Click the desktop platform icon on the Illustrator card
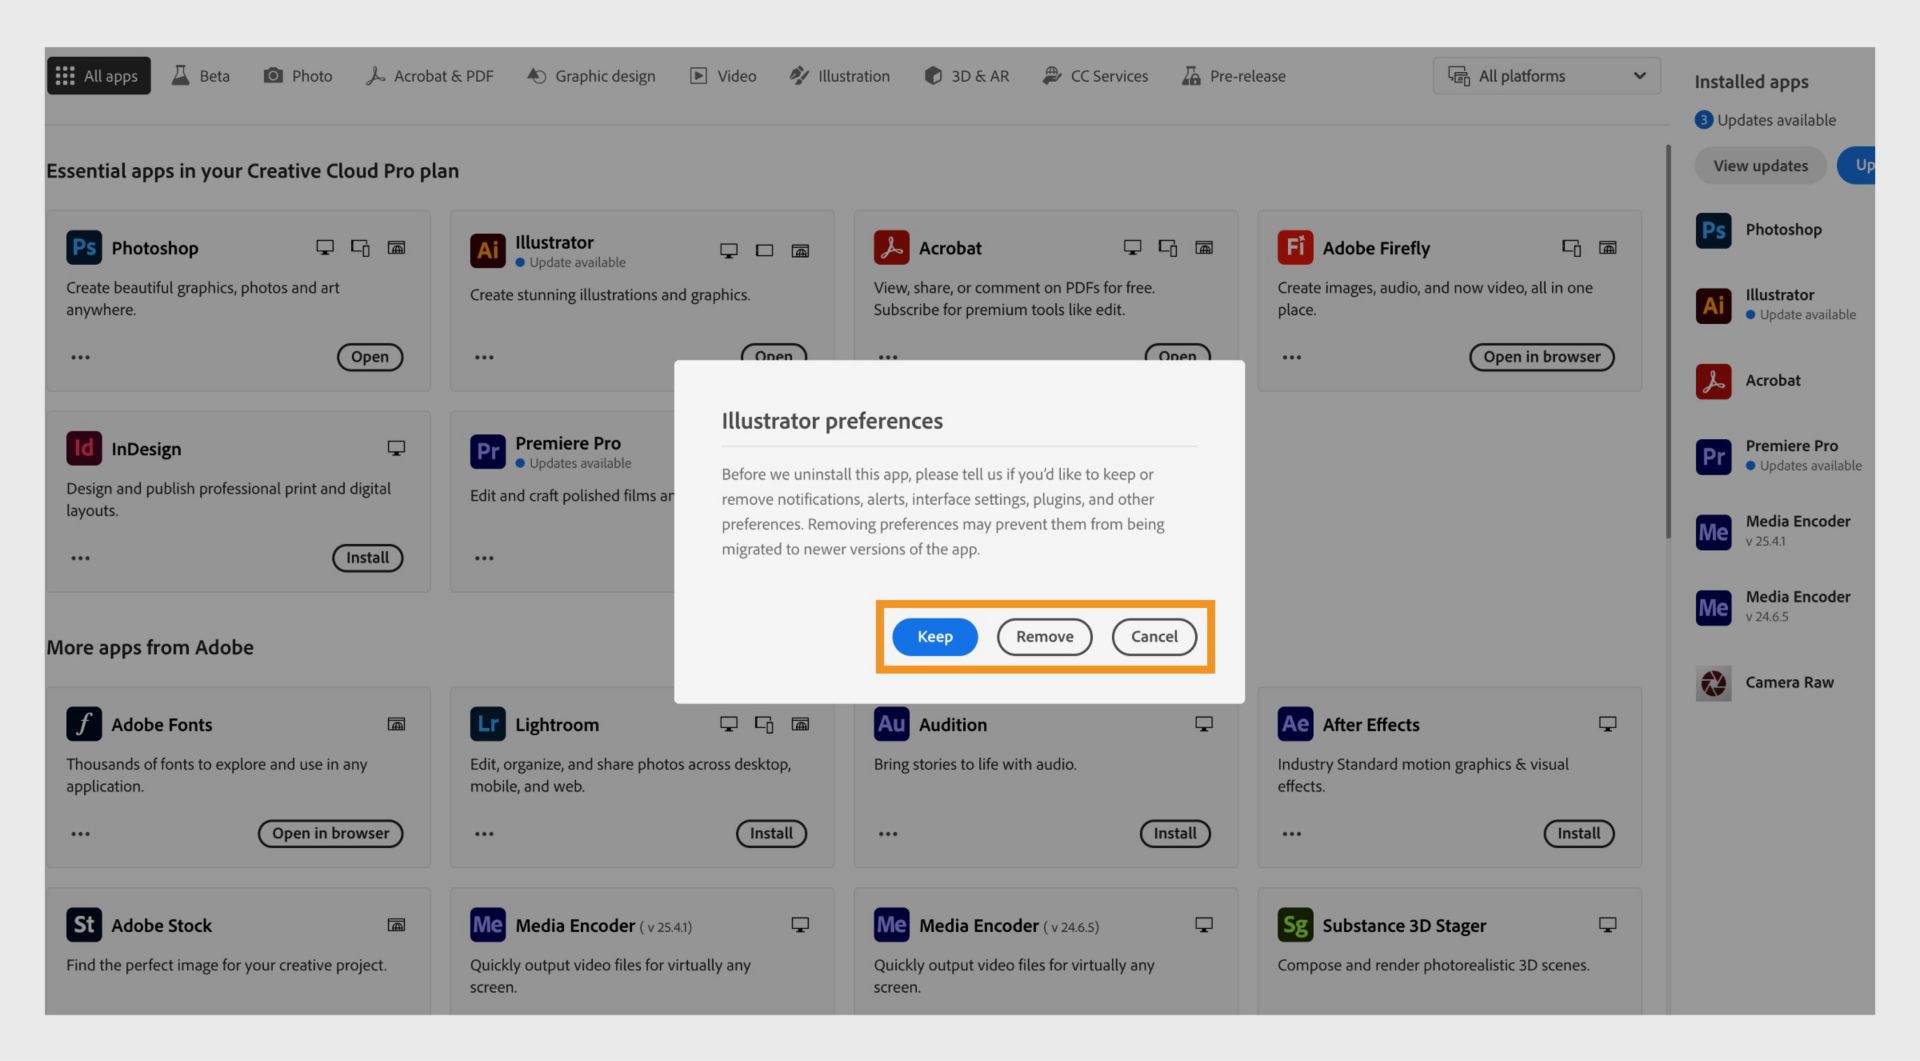Viewport: 1920px width, 1061px height. click(x=728, y=250)
